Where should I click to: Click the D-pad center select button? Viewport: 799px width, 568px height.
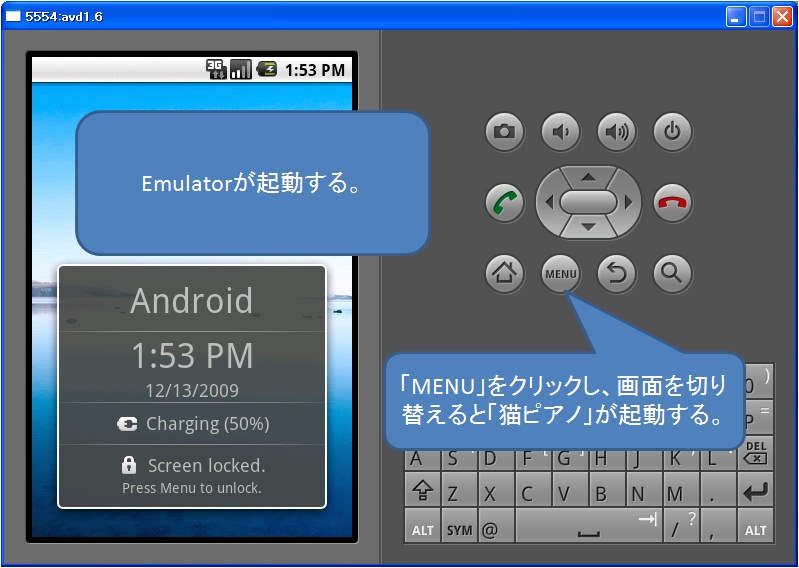point(589,202)
